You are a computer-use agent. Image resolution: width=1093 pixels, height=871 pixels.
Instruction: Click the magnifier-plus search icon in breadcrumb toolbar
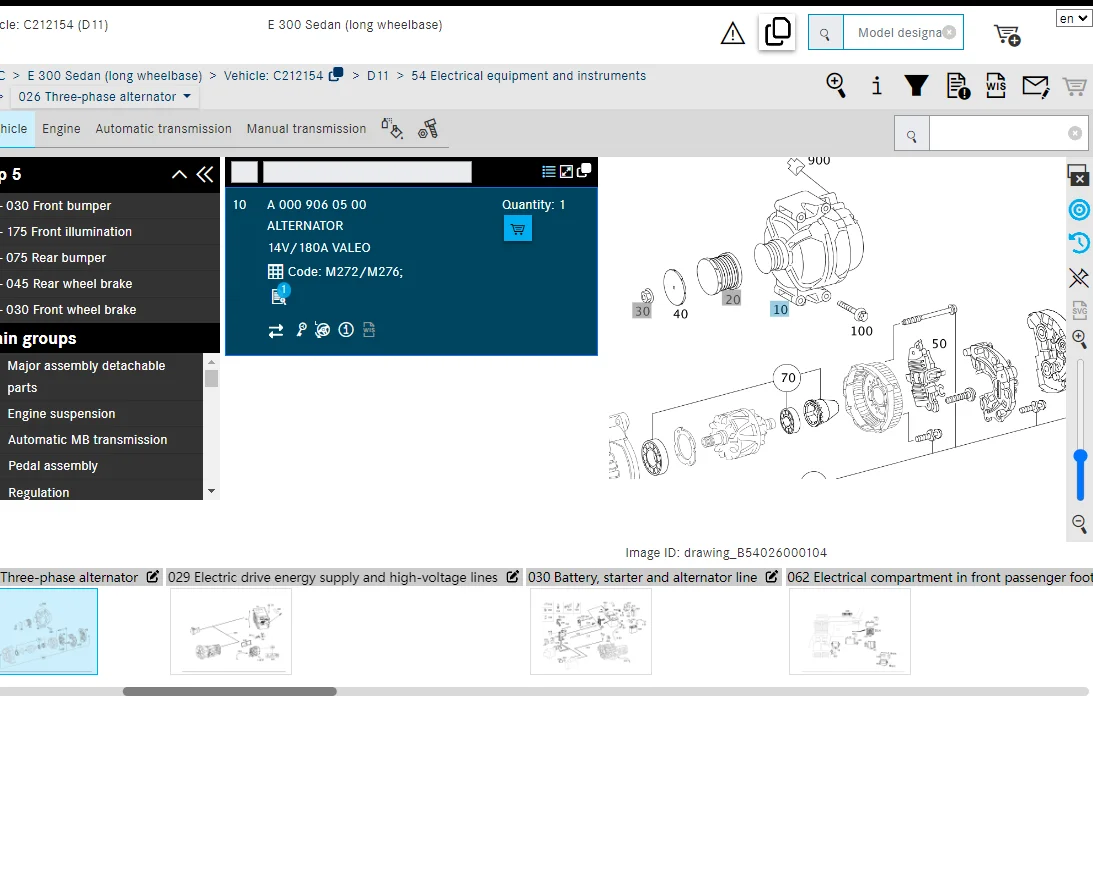836,86
